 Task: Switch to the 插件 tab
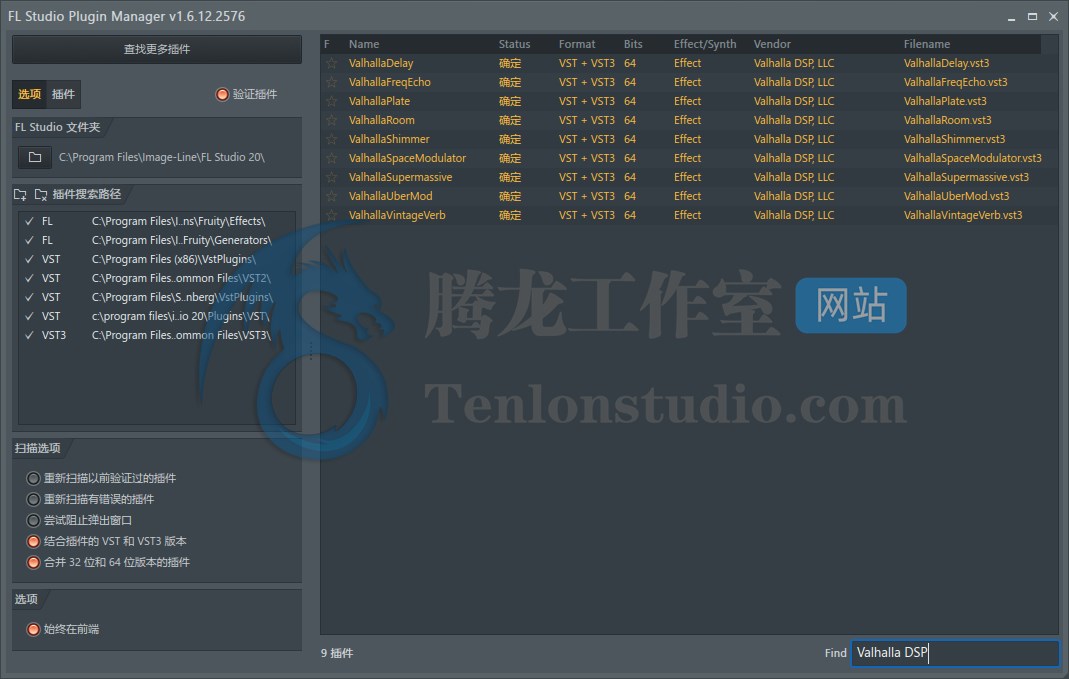point(63,94)
